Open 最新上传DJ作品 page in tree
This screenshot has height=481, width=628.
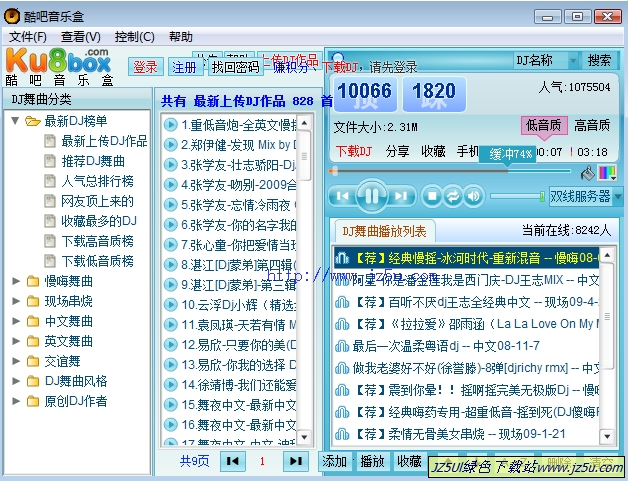(104, 141)
